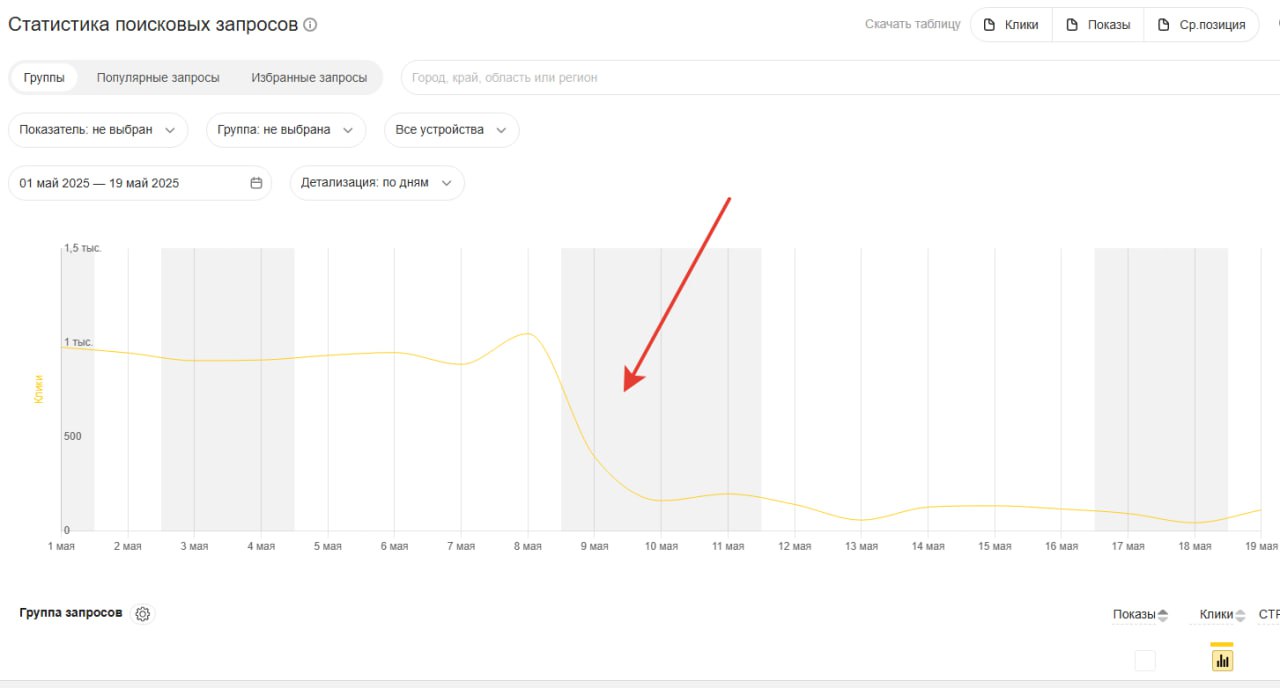Click the 1 мая date label on the axis
This screenshot has width=1280, height=688.
[x=61, y=546]
